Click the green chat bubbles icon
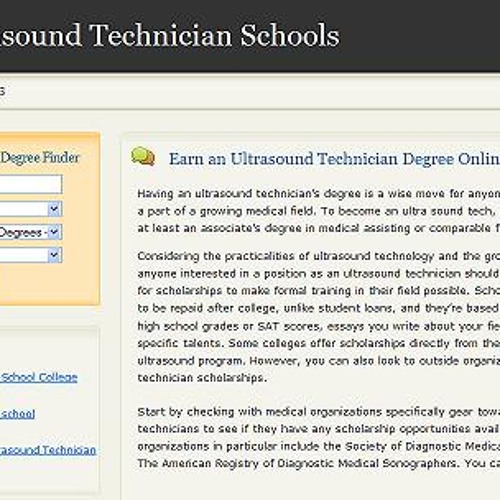 coord(143,156)
